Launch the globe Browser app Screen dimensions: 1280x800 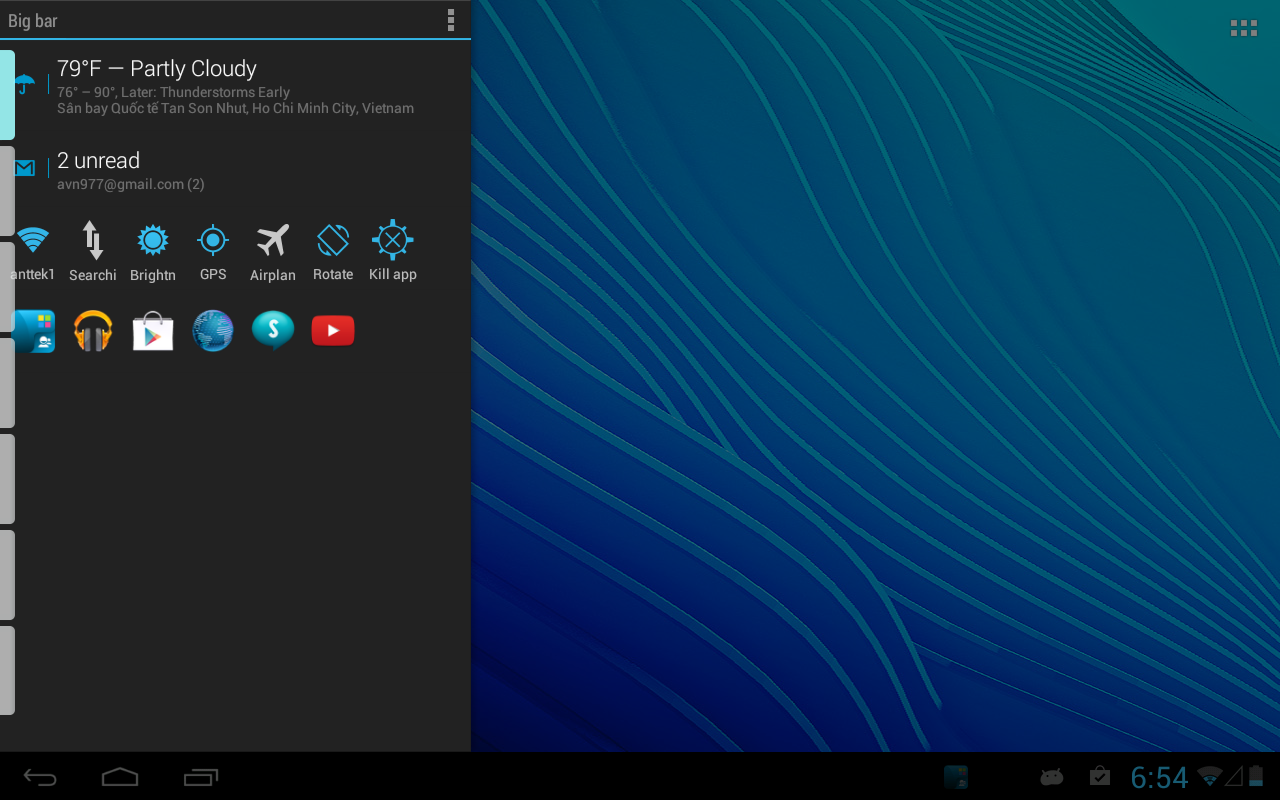(x=213, y=331)
